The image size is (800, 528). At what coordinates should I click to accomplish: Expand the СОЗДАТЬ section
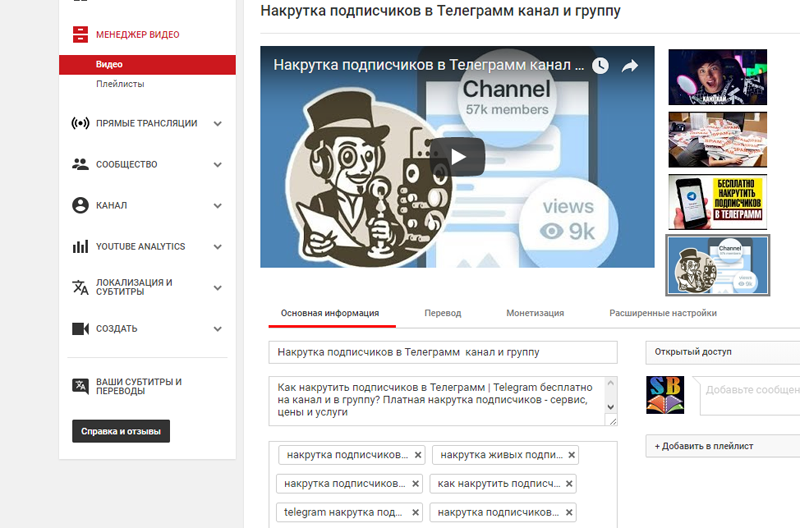click(x=217, y=329)
